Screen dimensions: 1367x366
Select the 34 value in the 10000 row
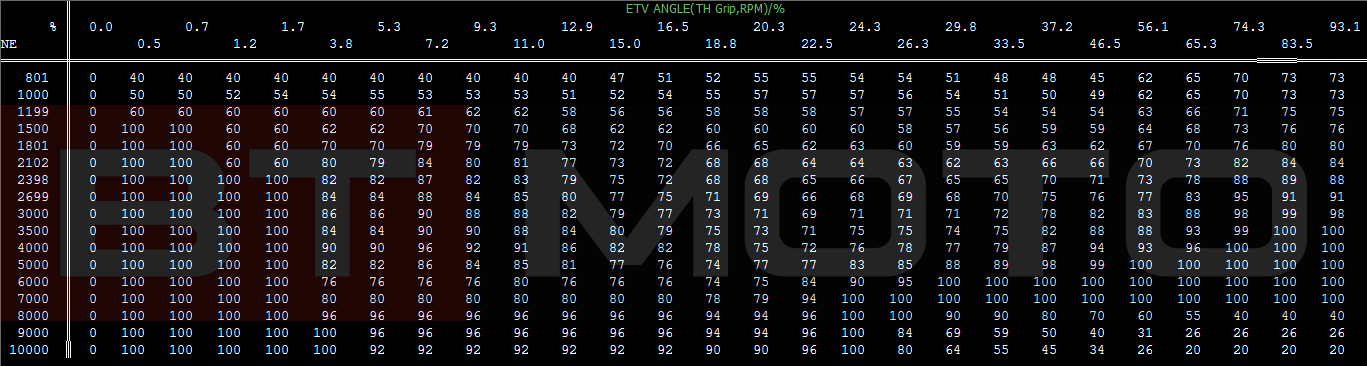click(x=1097, y=349)
